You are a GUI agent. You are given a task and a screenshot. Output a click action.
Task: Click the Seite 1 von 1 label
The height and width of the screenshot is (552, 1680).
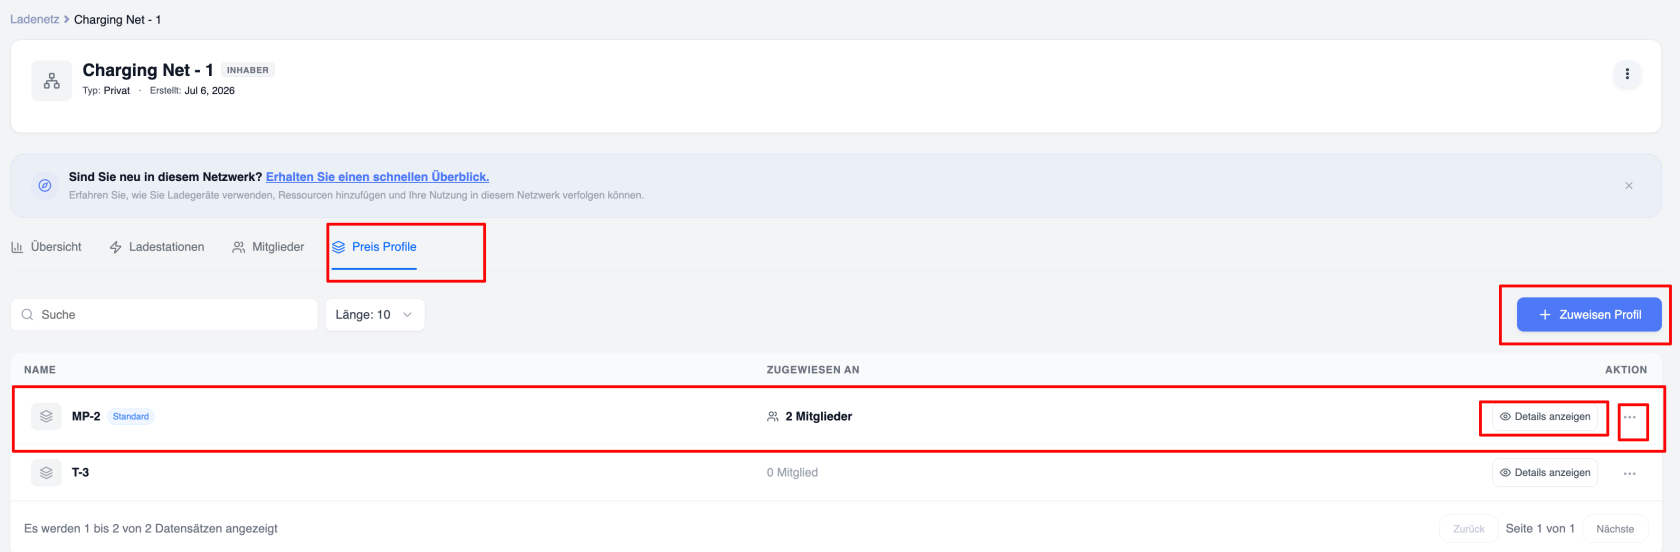[1540, 529]
